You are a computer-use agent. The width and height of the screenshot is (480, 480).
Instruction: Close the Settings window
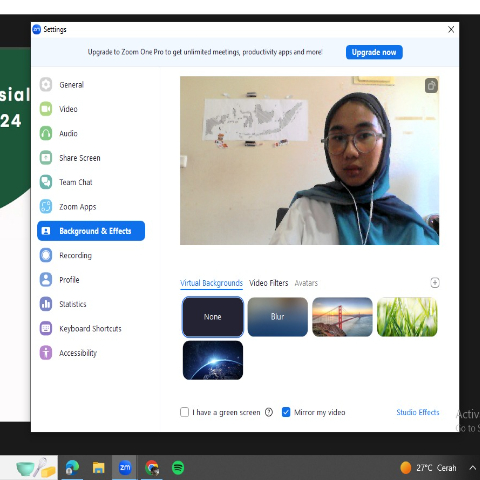tap(451, 29)
